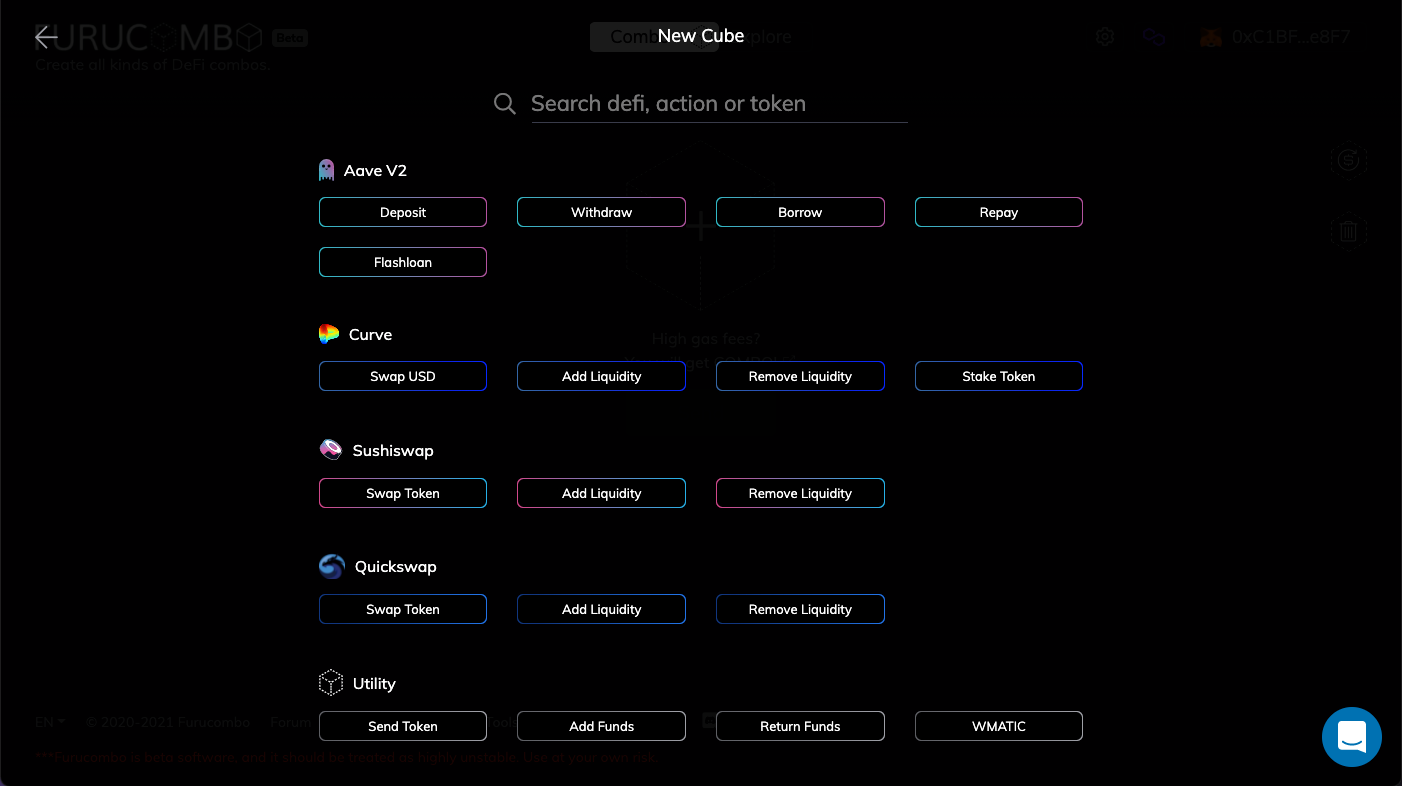The image size is (1402, 786).
Task: Select Sushiswap Remove Liquidity
Action: pyautogui.click(x=800, y=493)
